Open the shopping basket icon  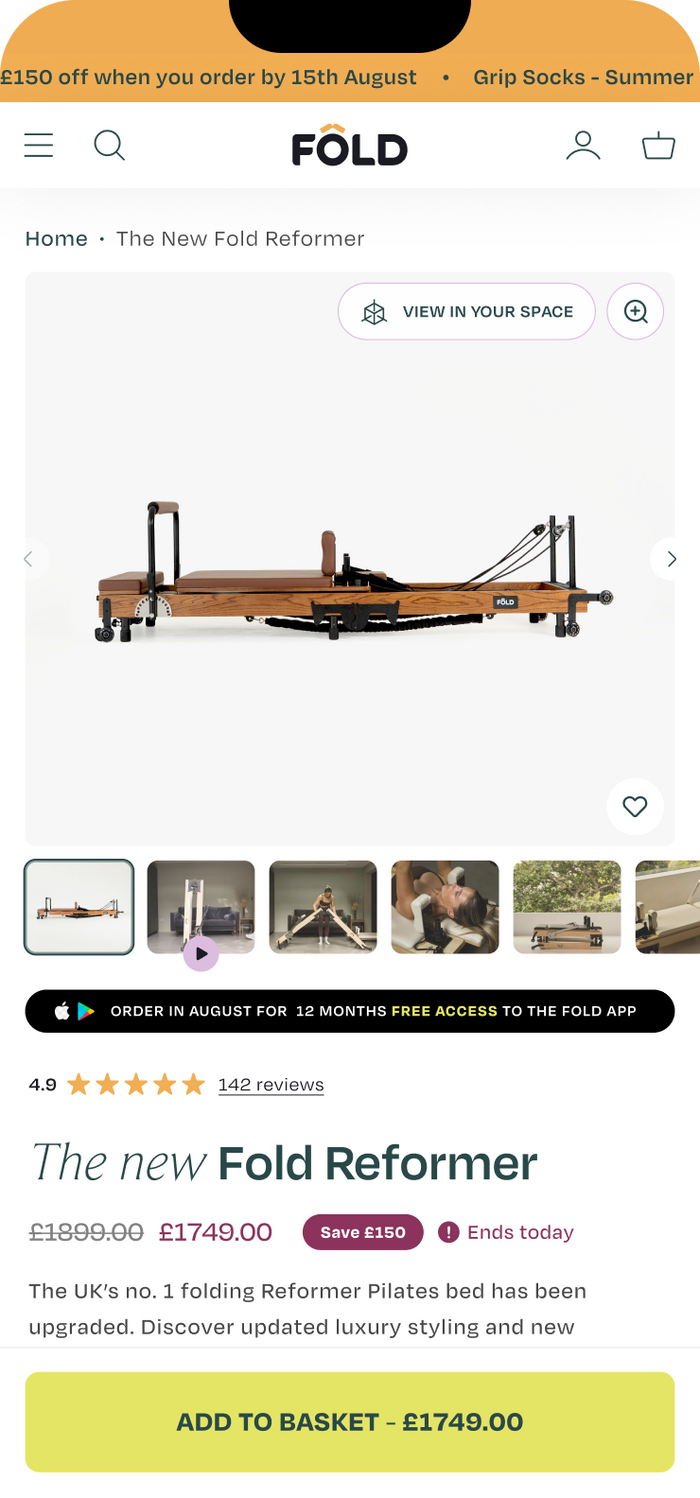coord(659,146)
